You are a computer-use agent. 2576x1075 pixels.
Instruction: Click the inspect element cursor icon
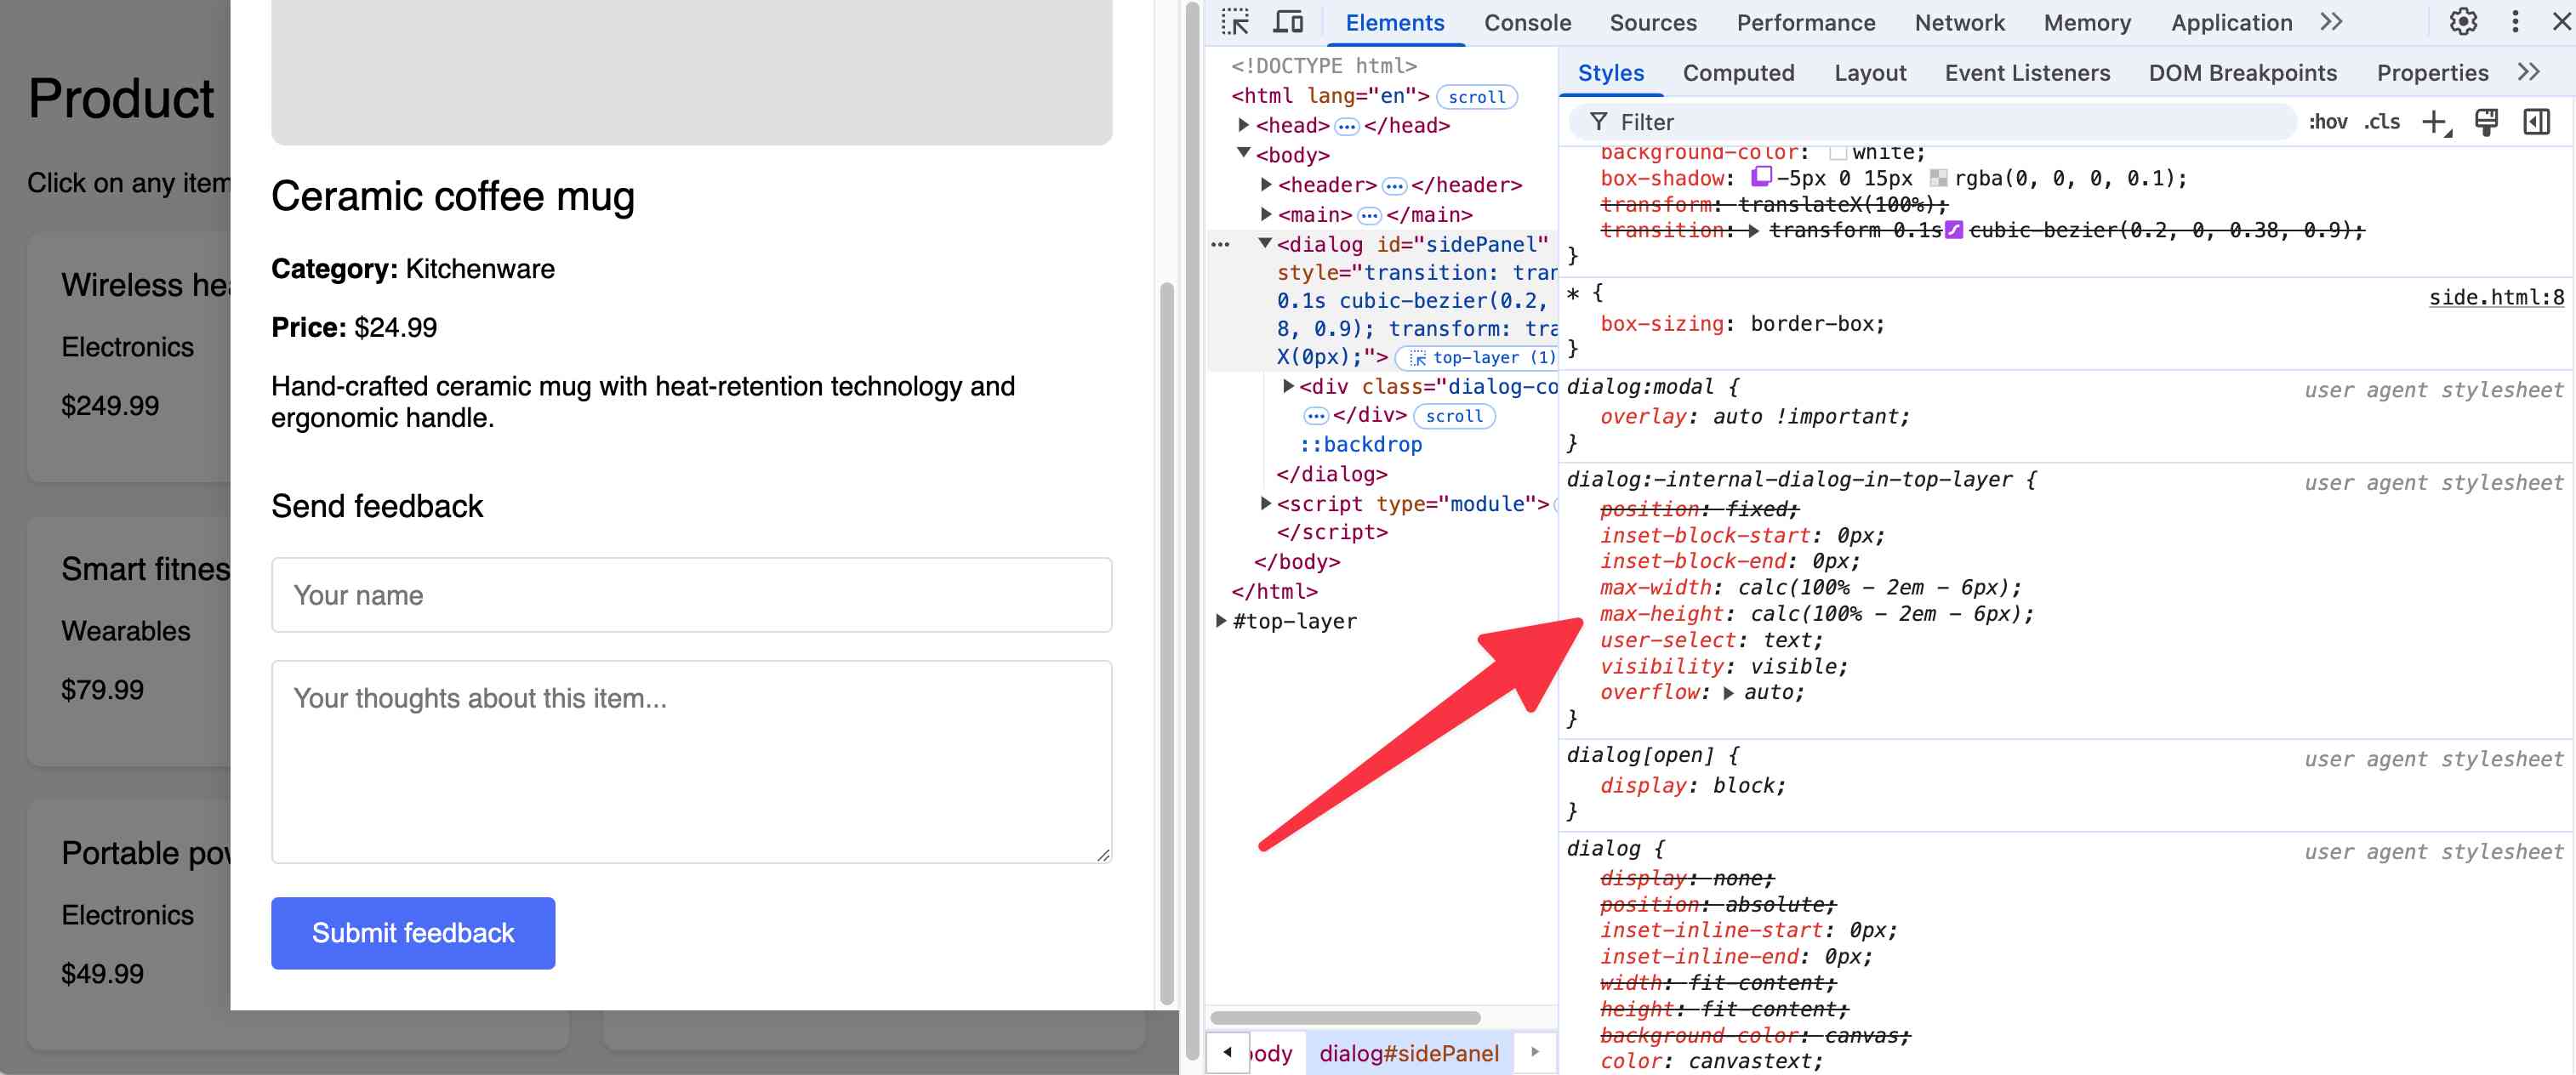tap(1239, 23)
